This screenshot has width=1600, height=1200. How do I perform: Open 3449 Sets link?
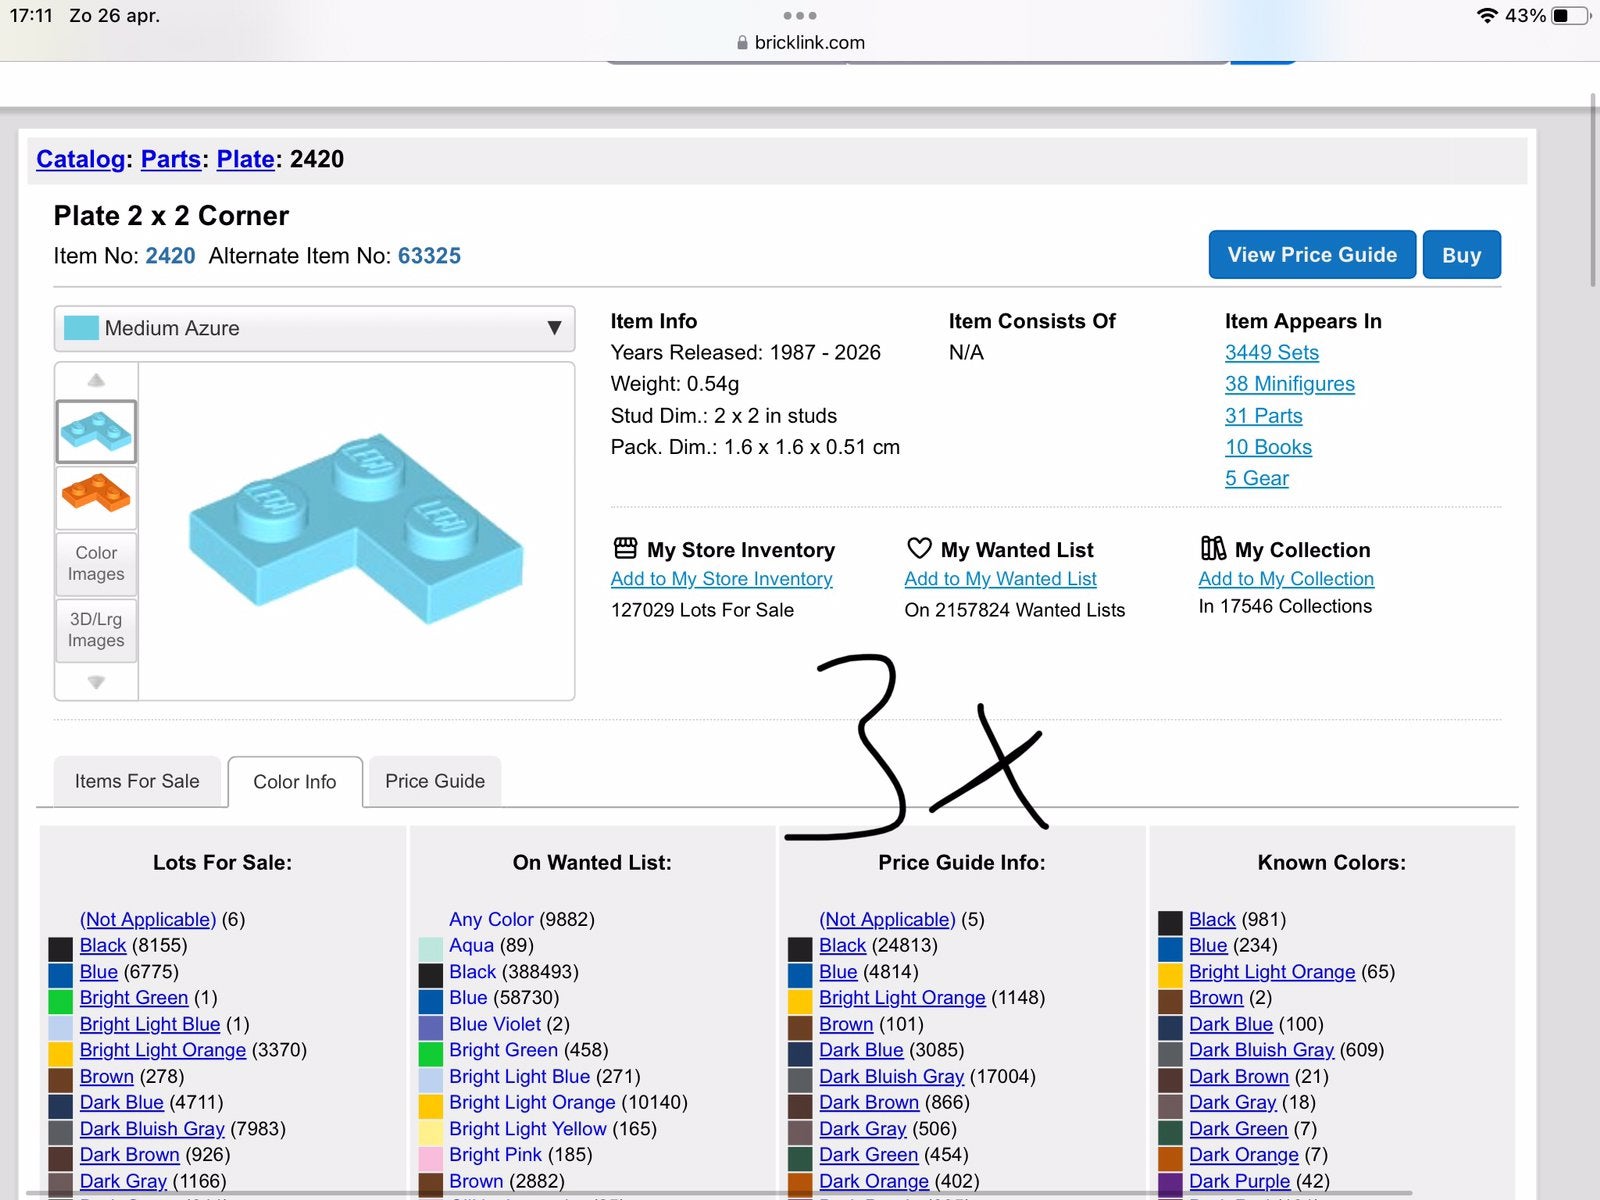point(1272,352)
